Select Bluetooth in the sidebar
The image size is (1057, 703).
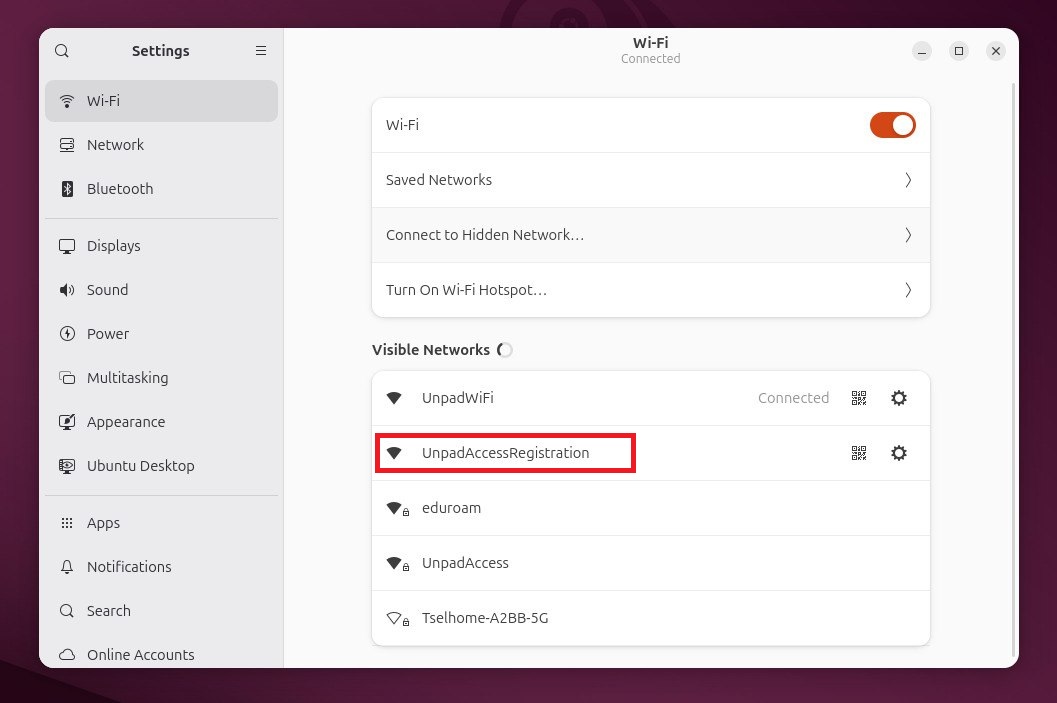[x=161, y=189]
